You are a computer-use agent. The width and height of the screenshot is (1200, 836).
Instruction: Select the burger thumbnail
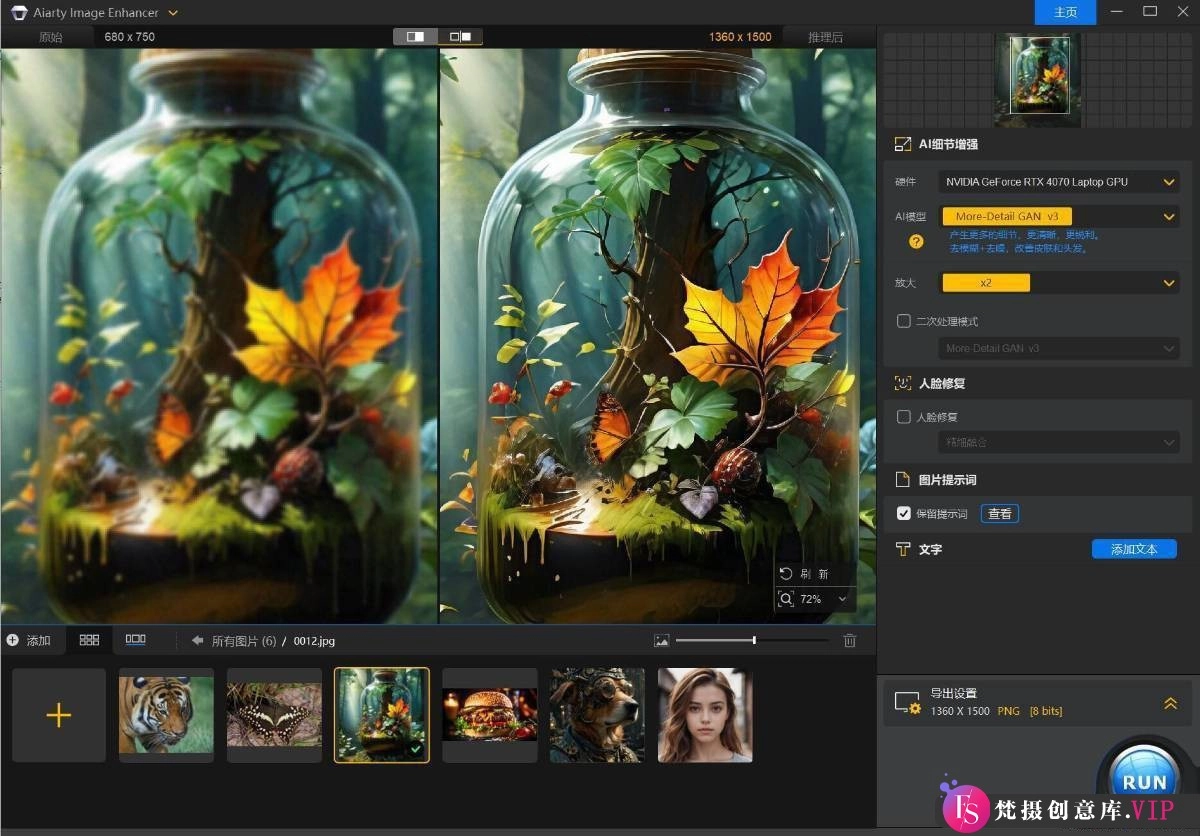pos(490,715)
